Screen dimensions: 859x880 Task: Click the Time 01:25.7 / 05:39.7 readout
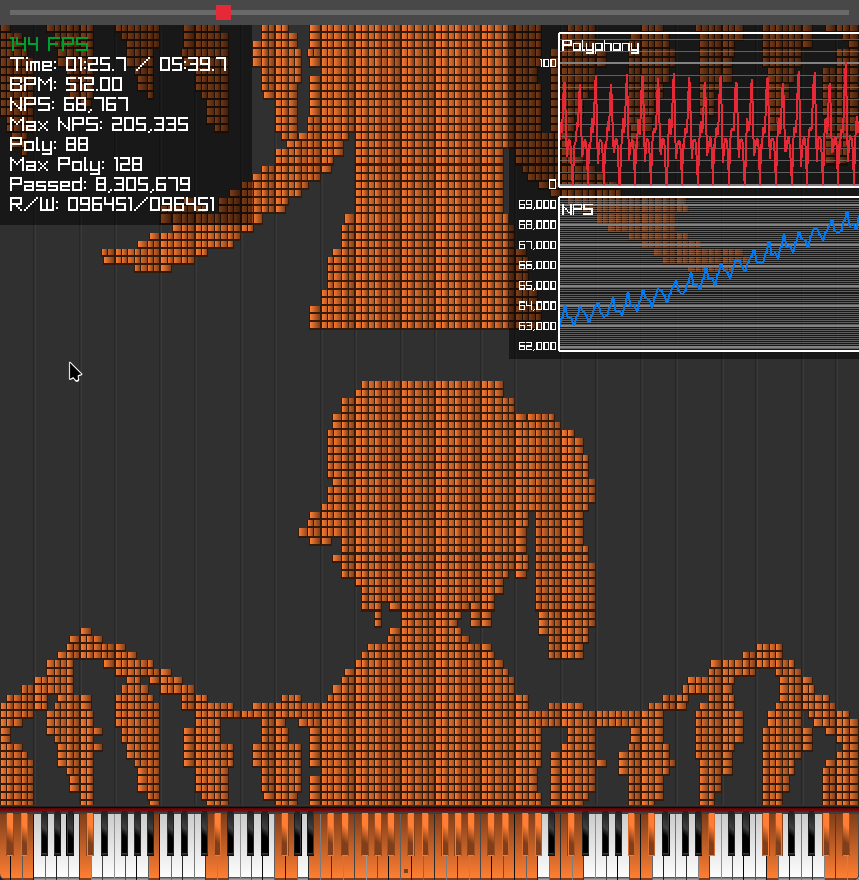(118, 65)
